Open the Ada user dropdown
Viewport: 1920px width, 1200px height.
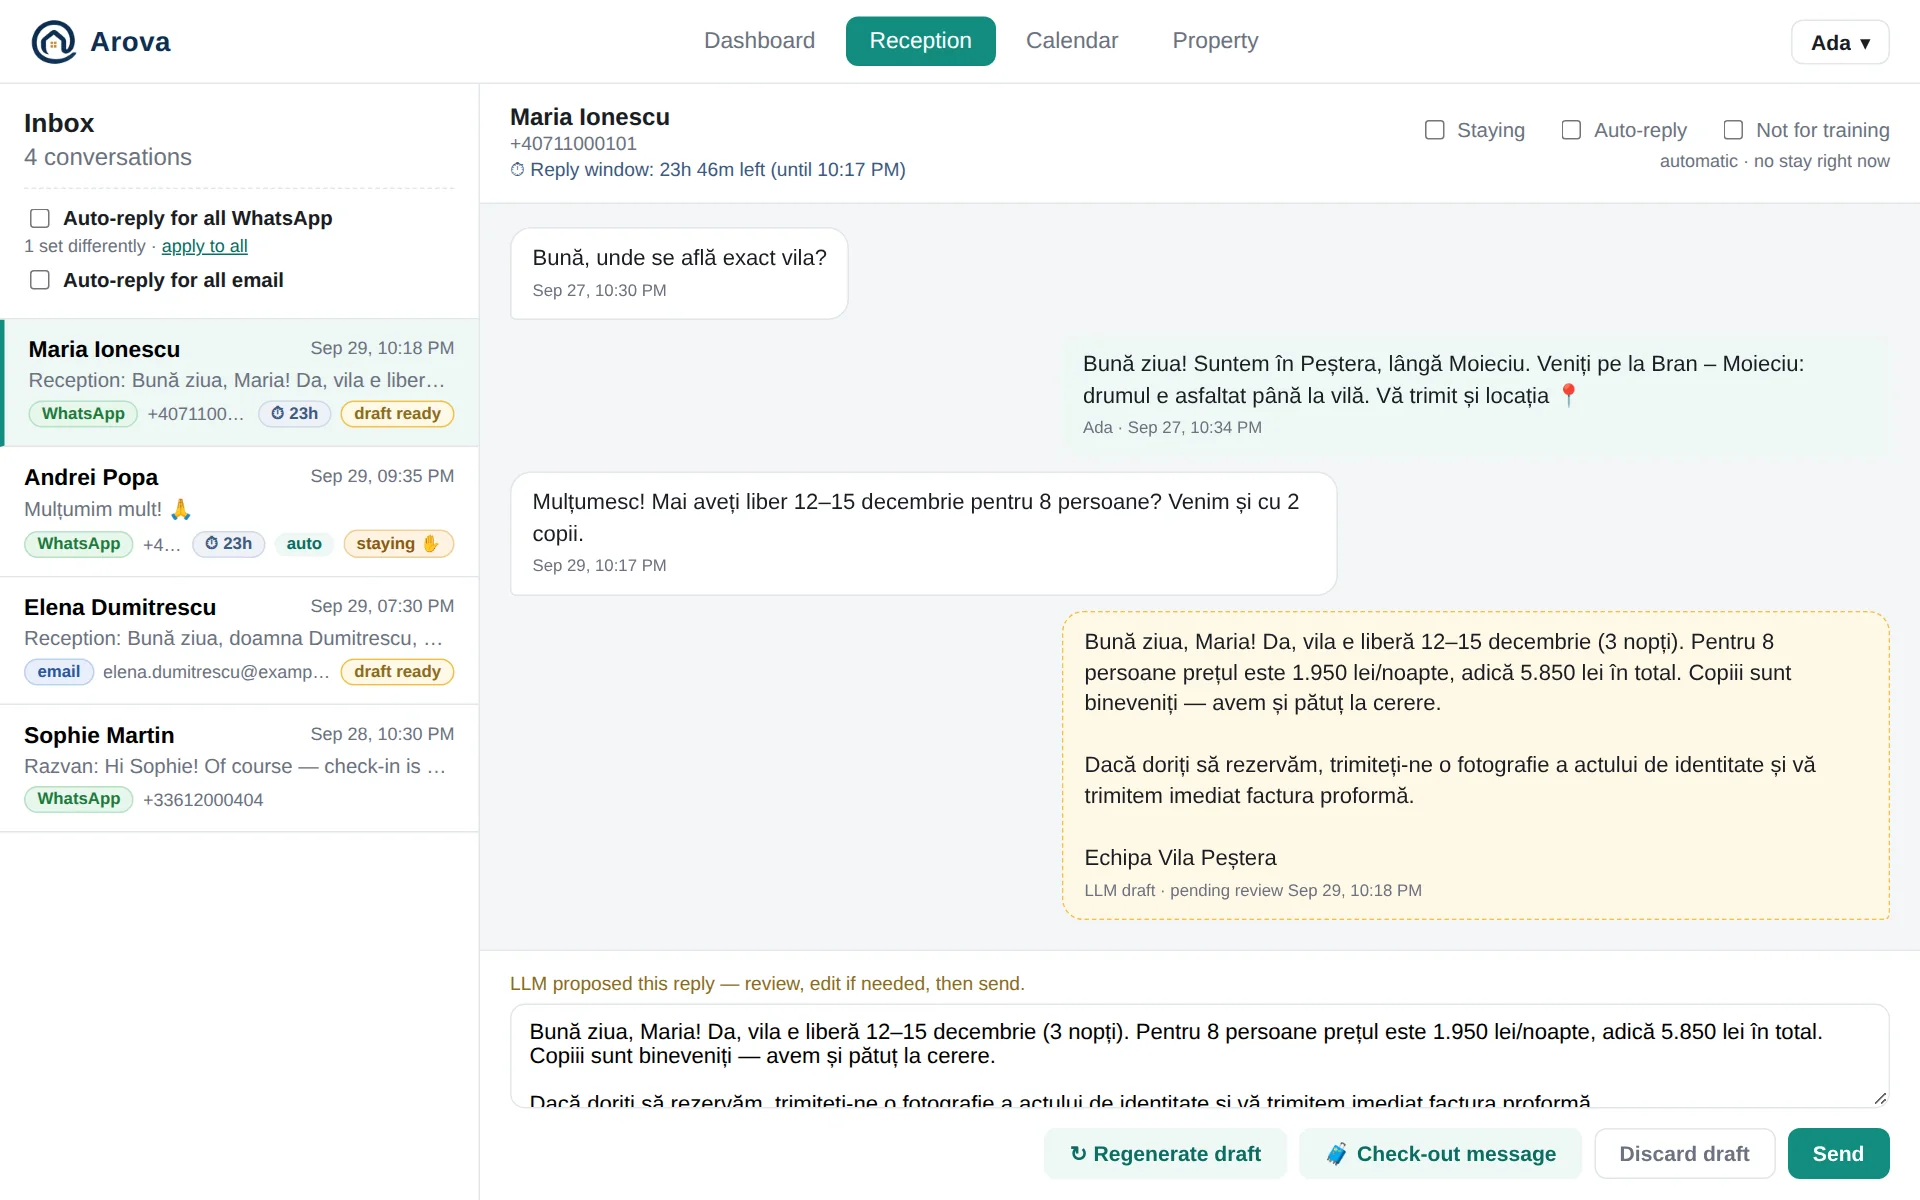[x=1840, y=42]
